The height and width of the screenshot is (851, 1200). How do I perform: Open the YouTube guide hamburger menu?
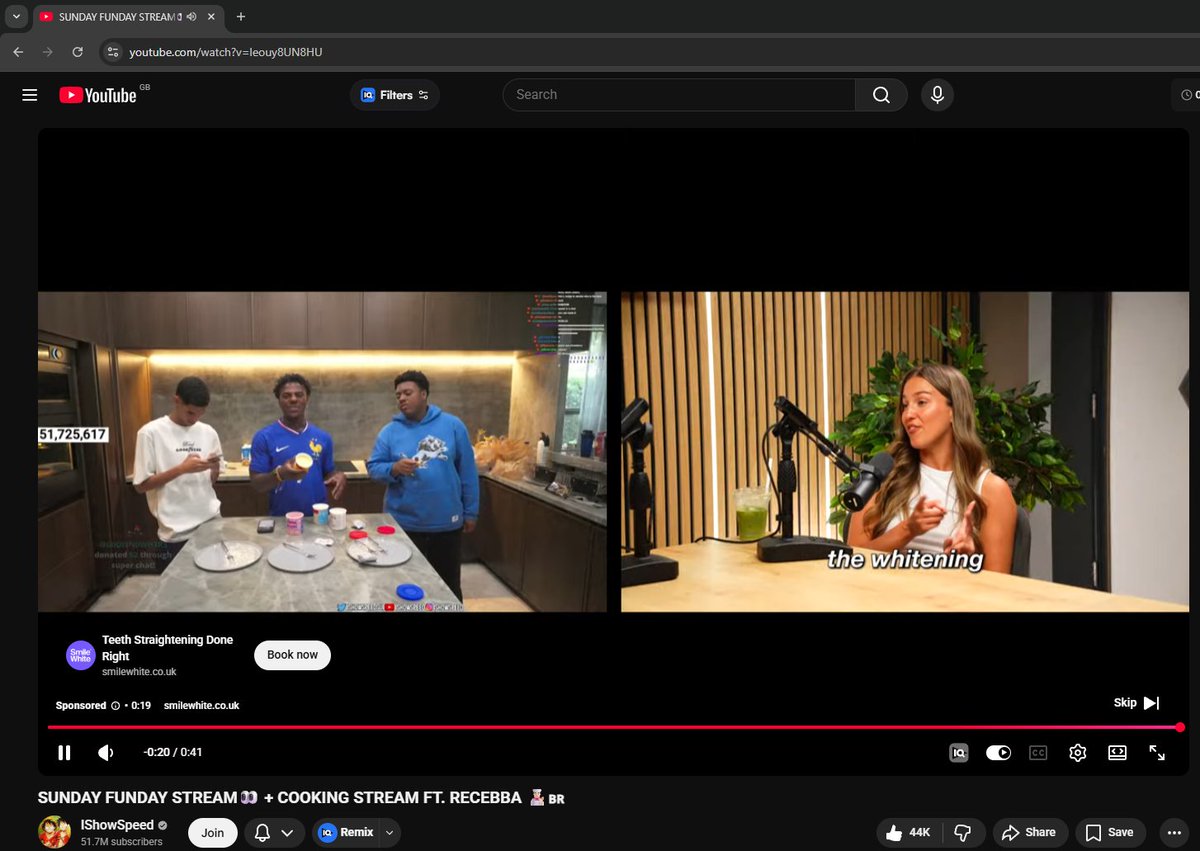click(30, 95)
